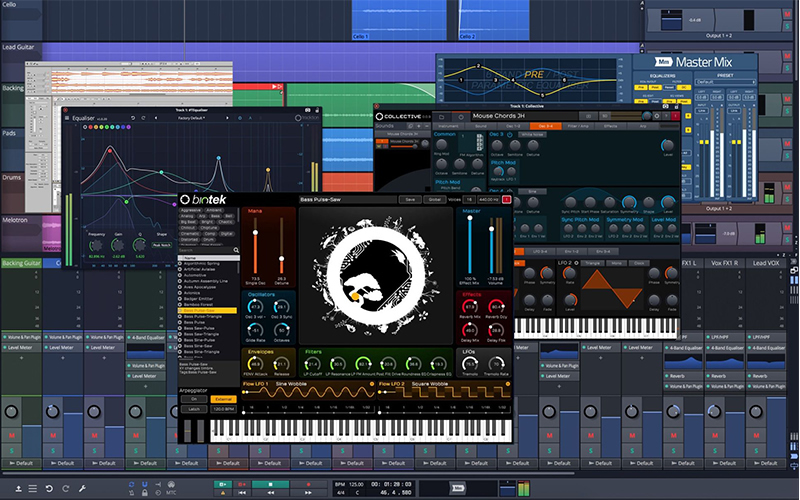This screenshot has height=500, width=800.
Task: Click the rewind transport button
Action: (270, 493)
